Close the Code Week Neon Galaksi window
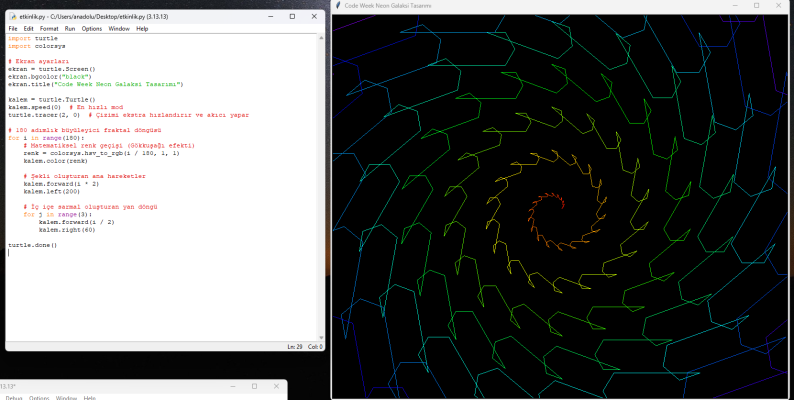 click(779, 6)
